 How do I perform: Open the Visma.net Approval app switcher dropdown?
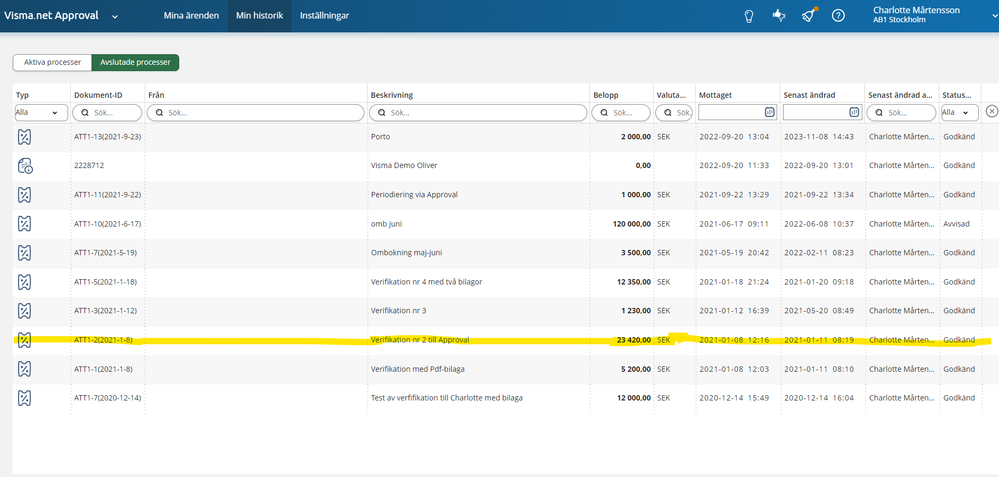click(x=115, y=16)
